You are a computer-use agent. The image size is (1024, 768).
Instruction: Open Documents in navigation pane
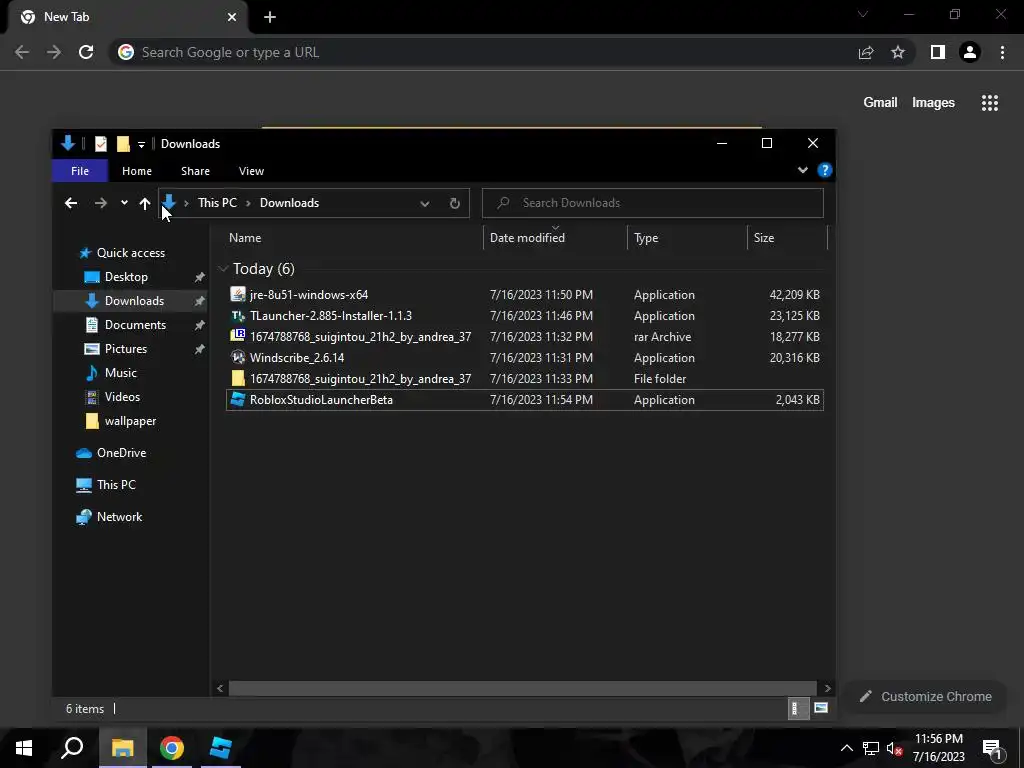pos(135,325)
